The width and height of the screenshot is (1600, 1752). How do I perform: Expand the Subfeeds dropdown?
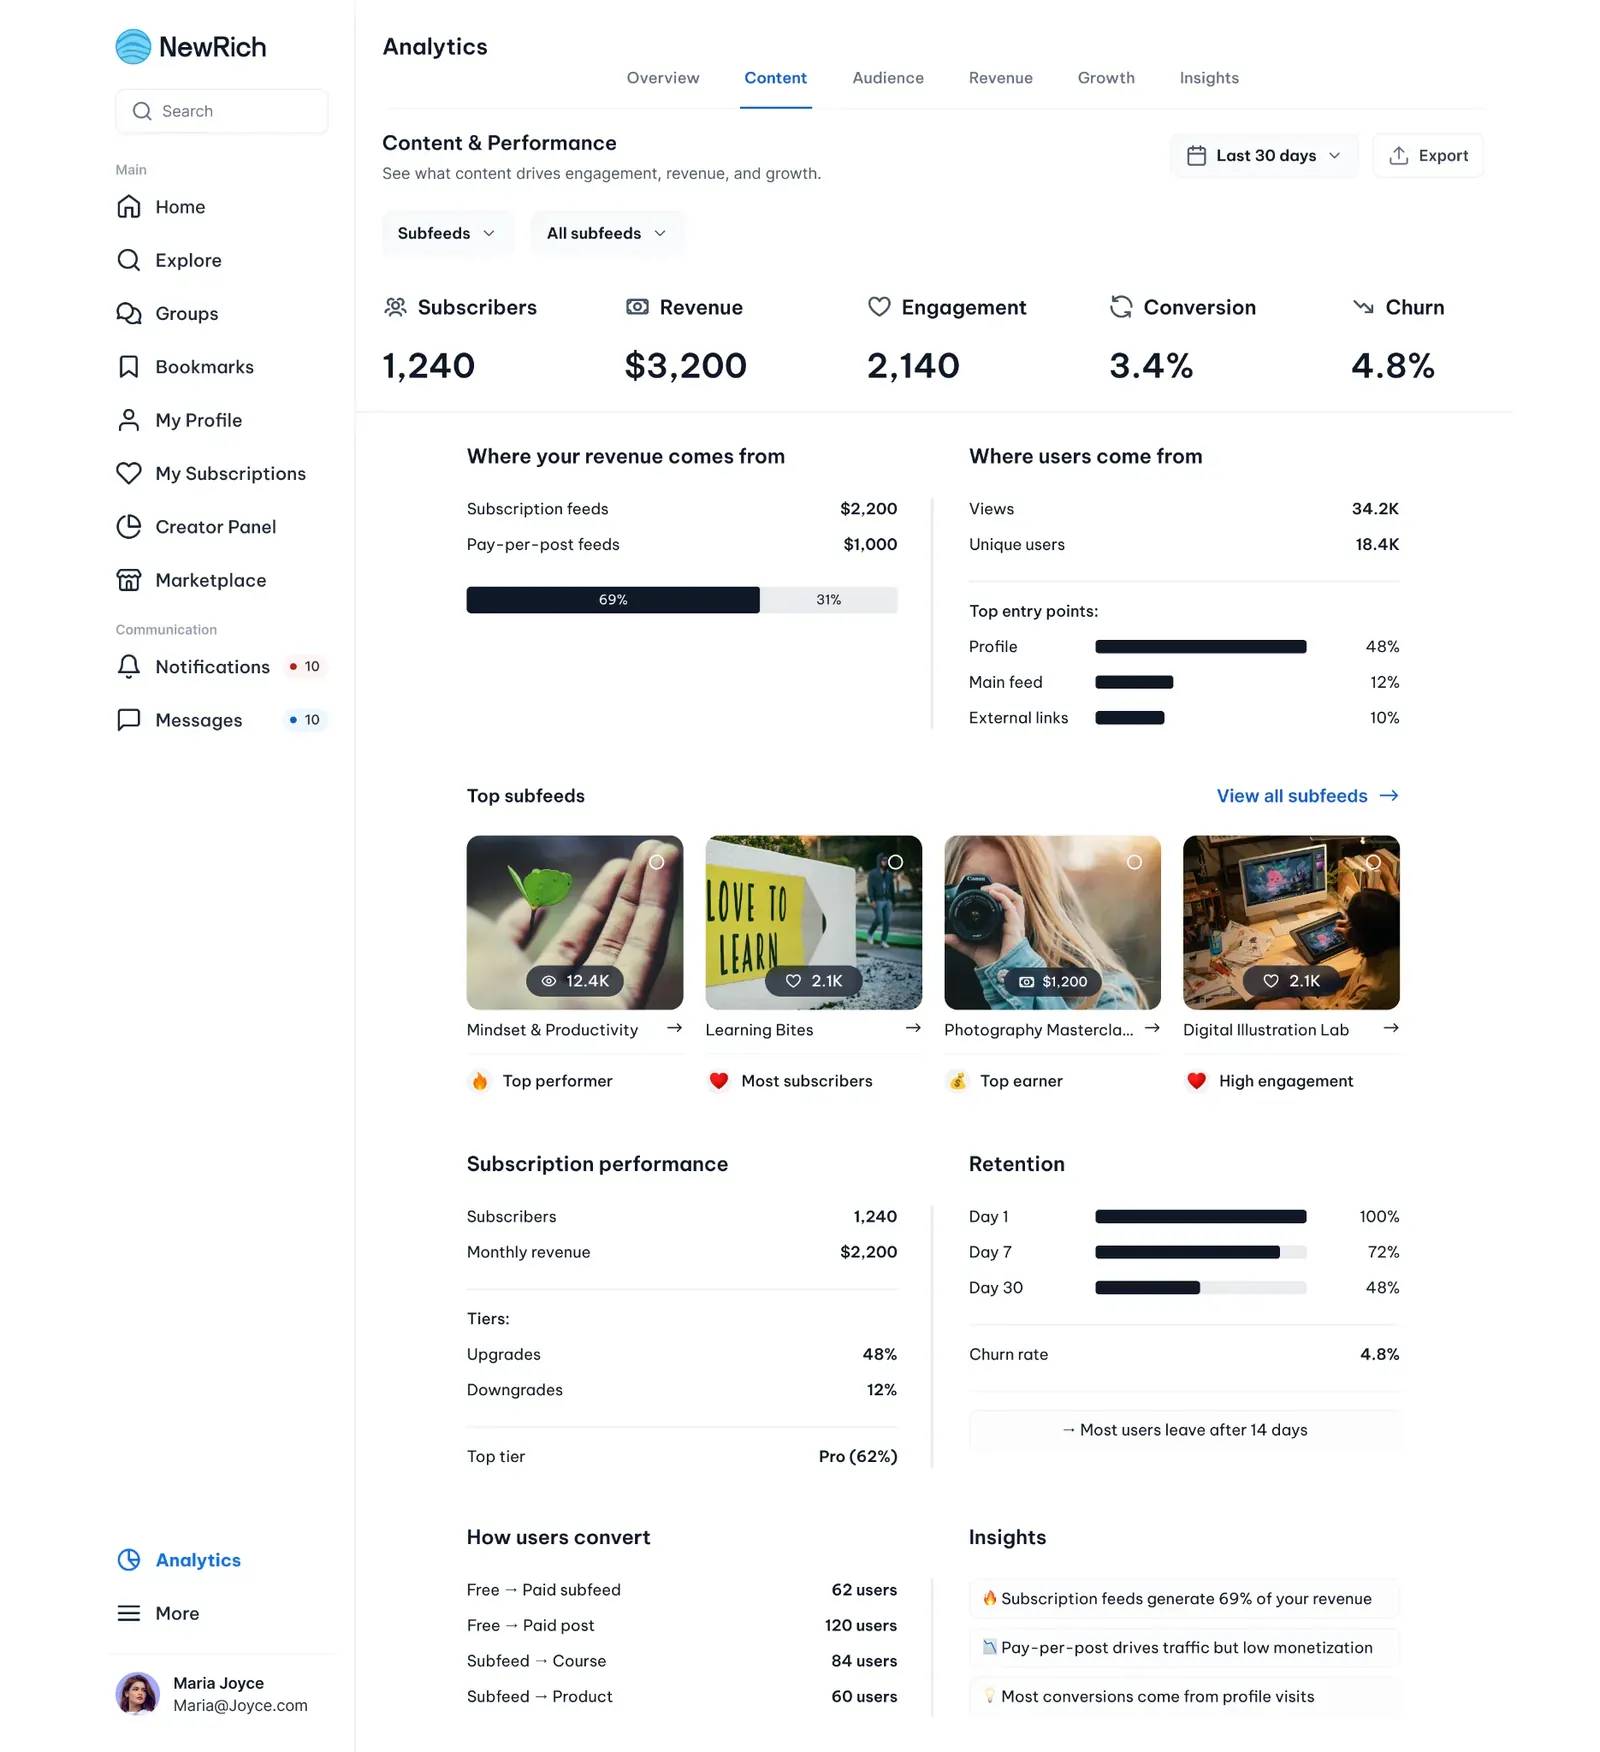(x=448, y=233)
